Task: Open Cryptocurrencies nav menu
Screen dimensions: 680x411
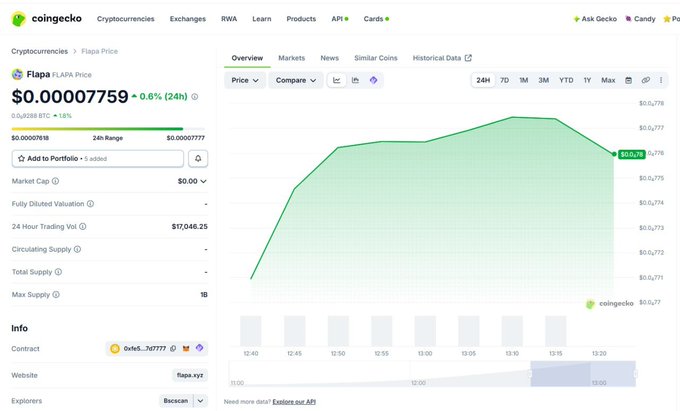Action: click(126, 19)
